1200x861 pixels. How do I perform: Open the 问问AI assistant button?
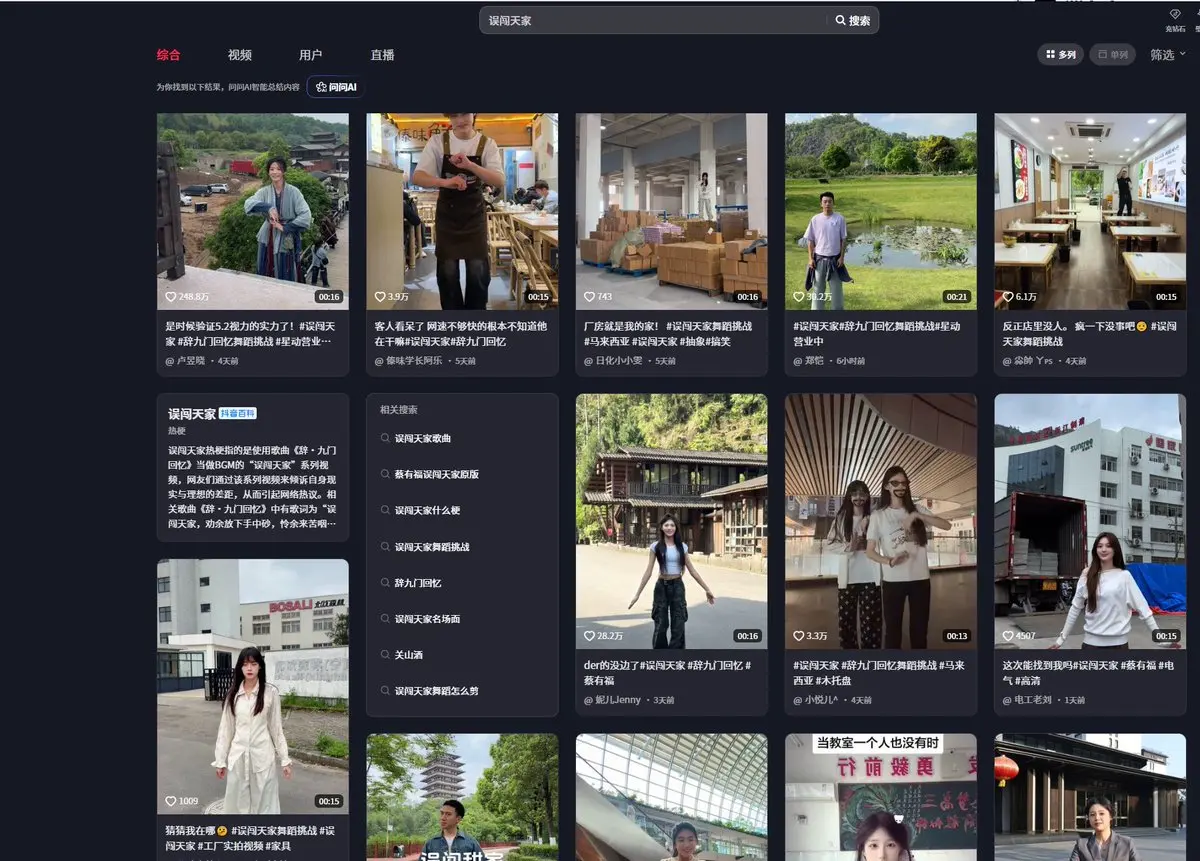(x=336, y=87)
